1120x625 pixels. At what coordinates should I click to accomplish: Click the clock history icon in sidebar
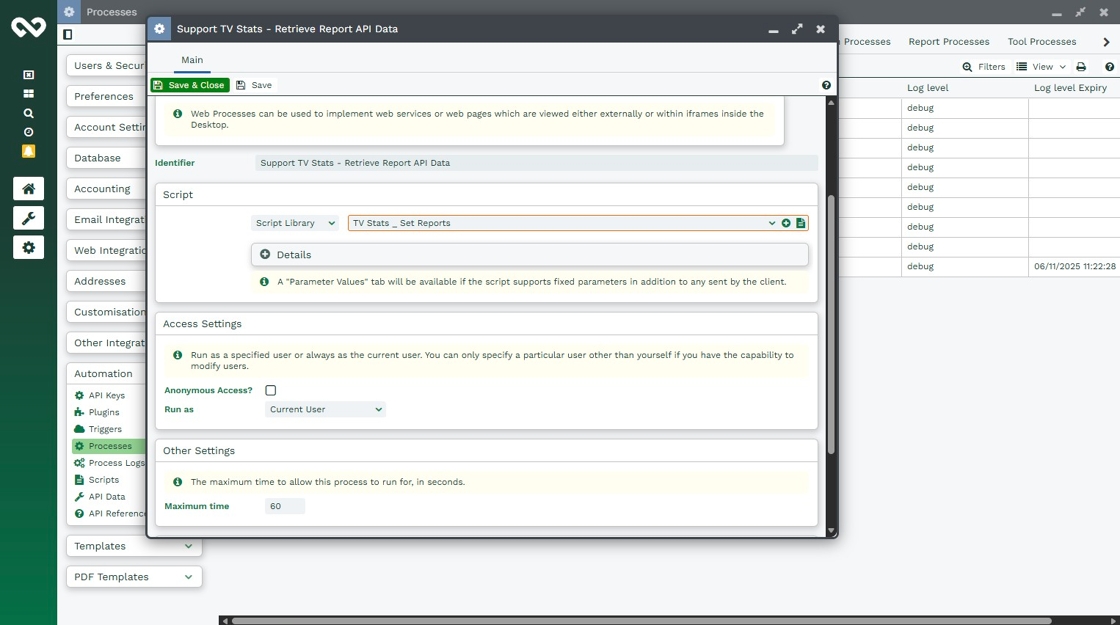tap(28, 132)
